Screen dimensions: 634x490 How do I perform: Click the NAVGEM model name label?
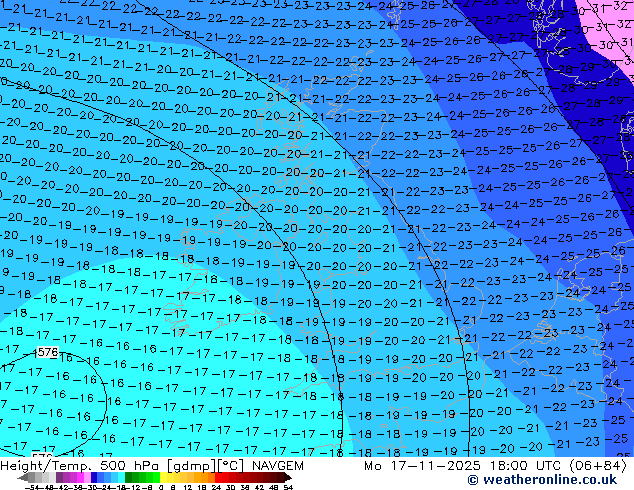(277, 466)
